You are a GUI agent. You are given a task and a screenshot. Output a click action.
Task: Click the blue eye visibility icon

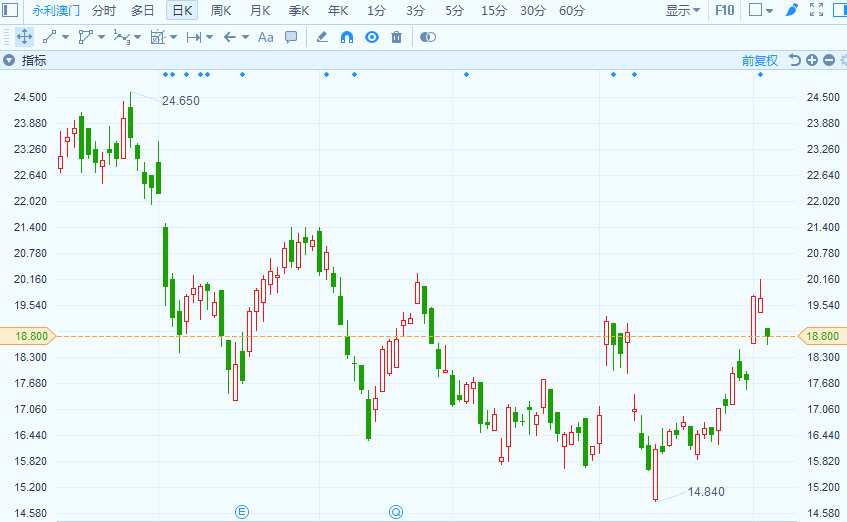coord(372,37)
